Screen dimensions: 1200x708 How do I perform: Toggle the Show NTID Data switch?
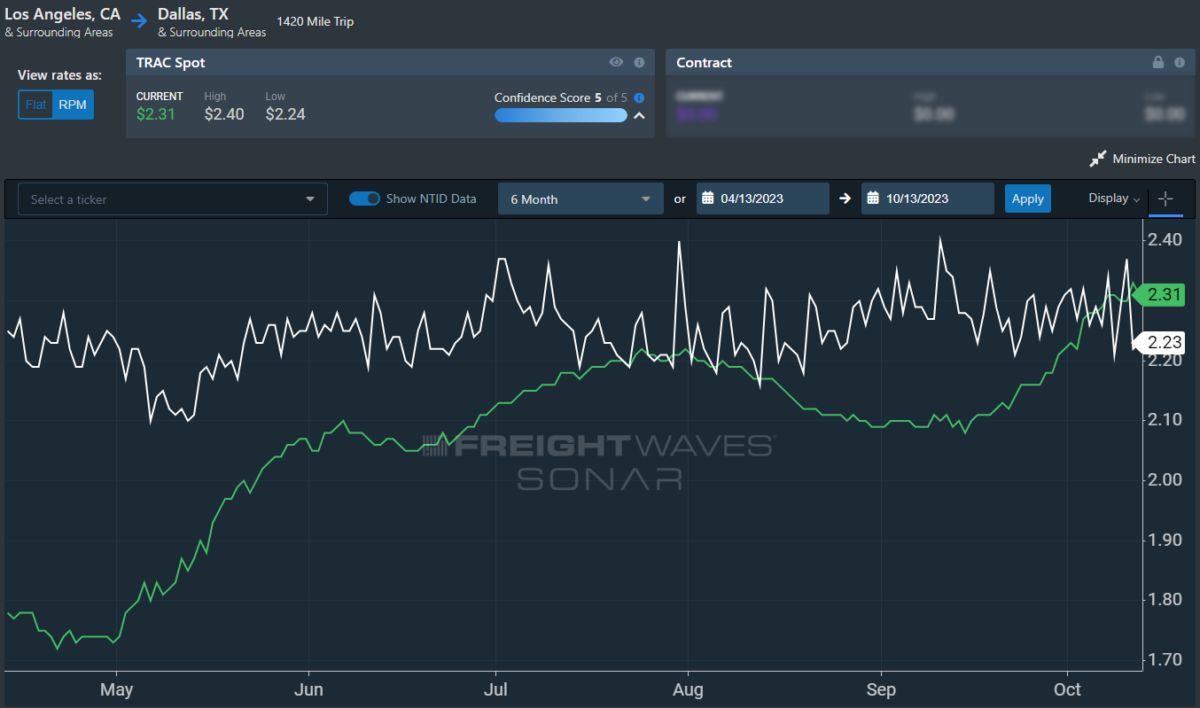(x=365, y=198)
